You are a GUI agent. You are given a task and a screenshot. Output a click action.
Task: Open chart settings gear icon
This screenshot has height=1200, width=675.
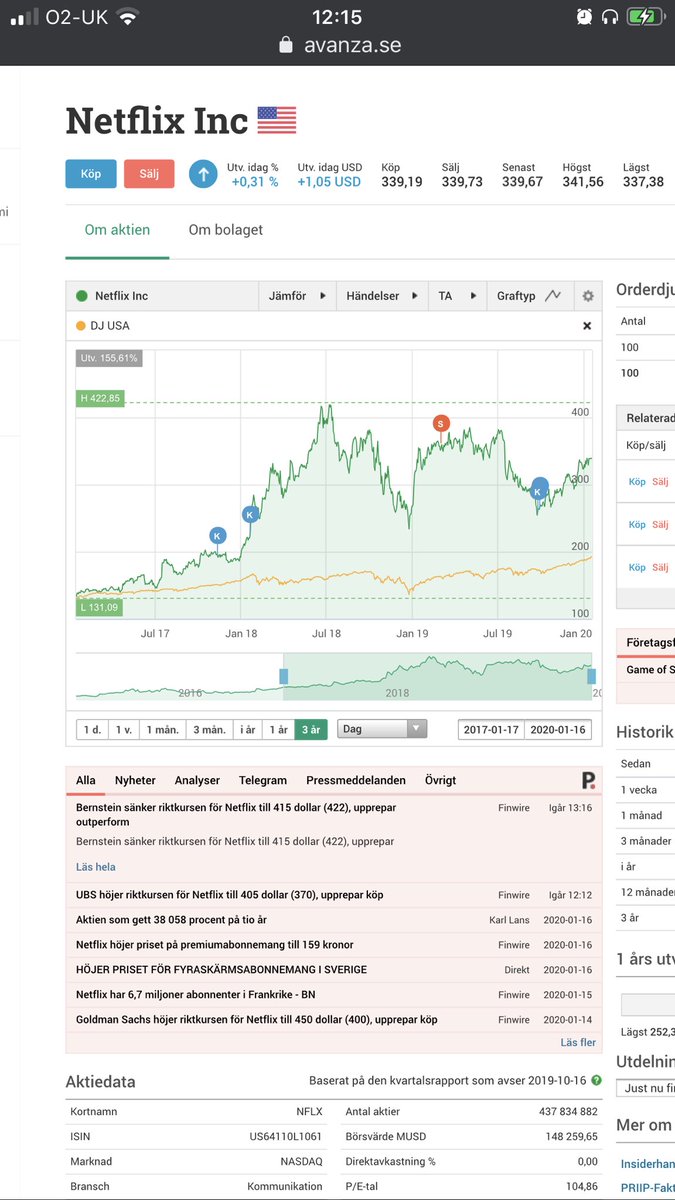pyautogui.click(x=588, y=296)
